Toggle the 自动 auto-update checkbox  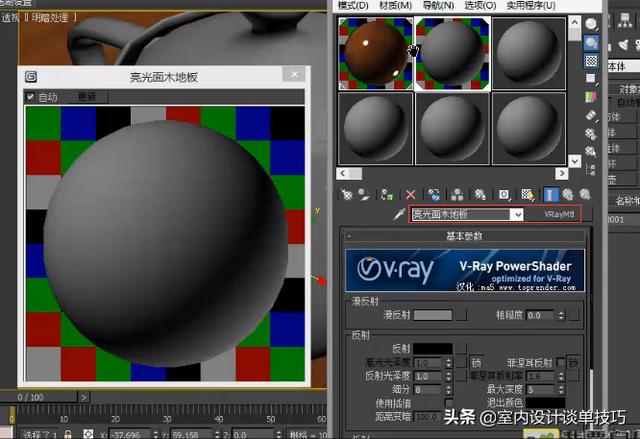pyautogui.click(x=30, y=97)
